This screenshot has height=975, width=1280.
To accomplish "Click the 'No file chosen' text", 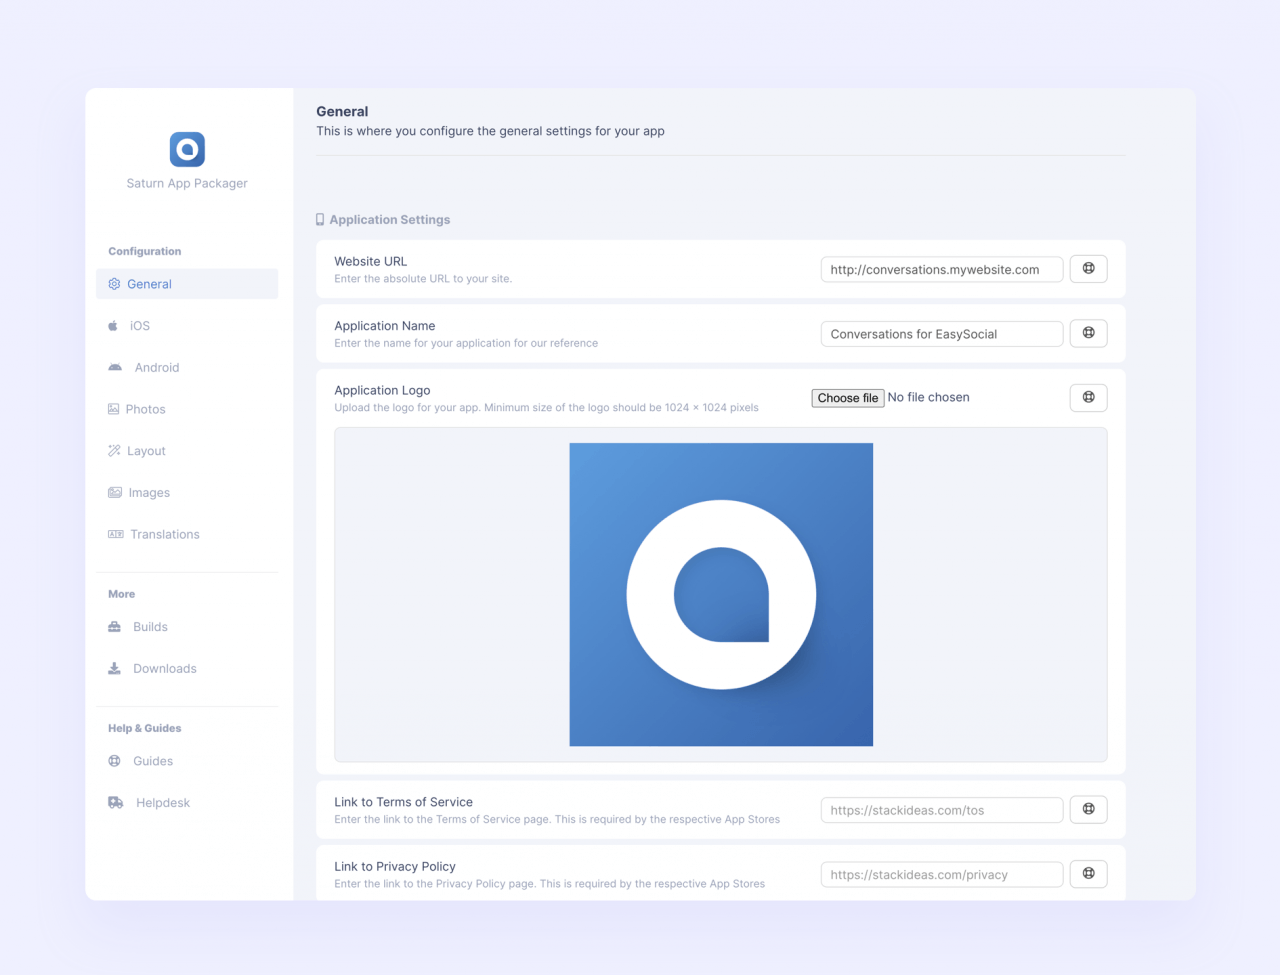I will coord(929,397).
